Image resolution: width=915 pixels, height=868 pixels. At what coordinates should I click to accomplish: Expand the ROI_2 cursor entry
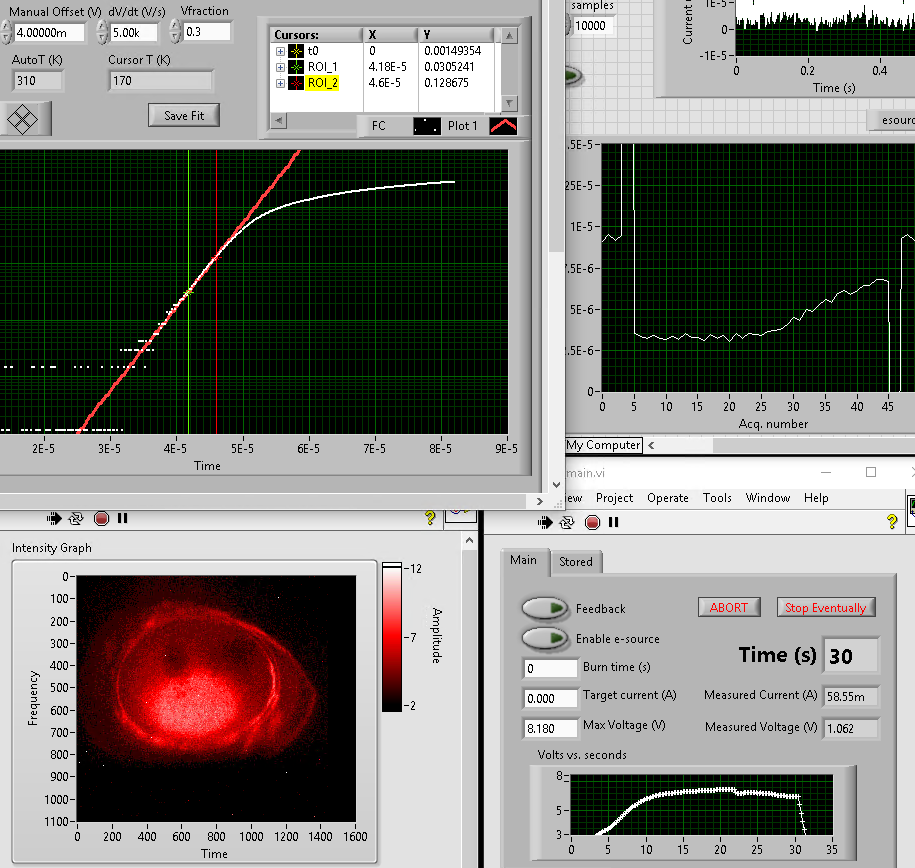[x=280, y=84]
